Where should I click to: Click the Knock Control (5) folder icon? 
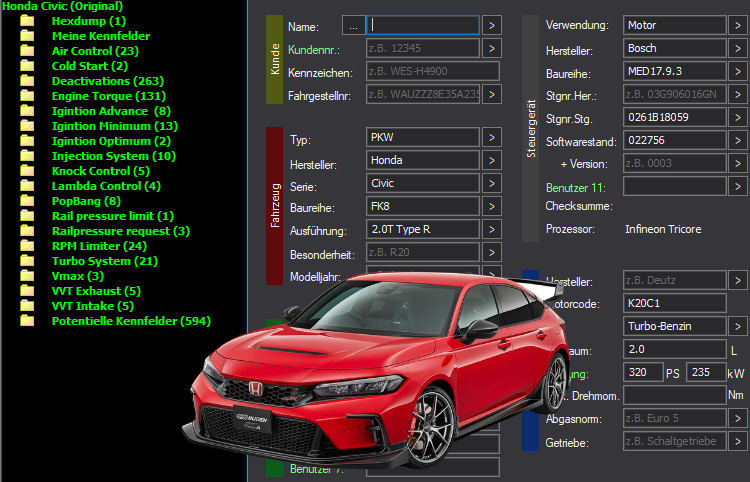27,171
